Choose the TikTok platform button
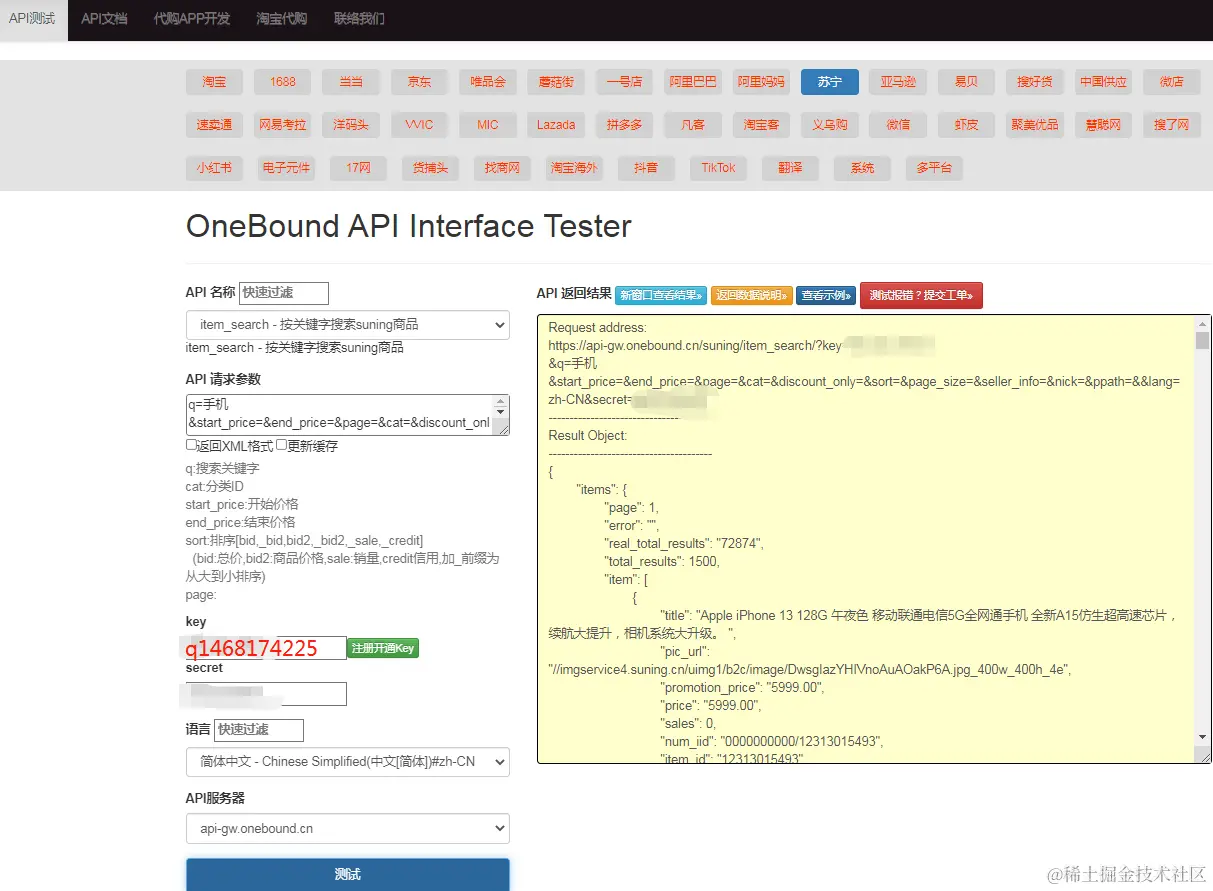Viewport: 1213px width, 891px height. pyautogui.click(x=718, y=168)
